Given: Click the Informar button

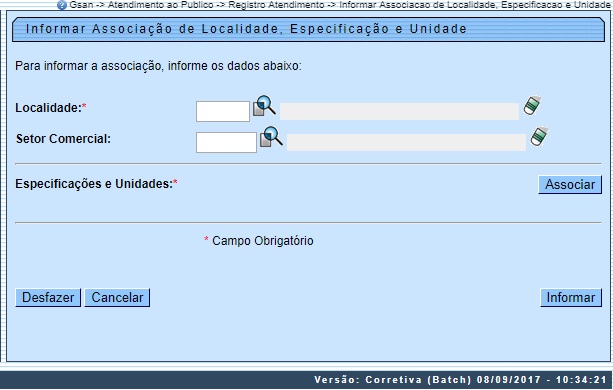Looking at the screenshot, I should 571,298.
